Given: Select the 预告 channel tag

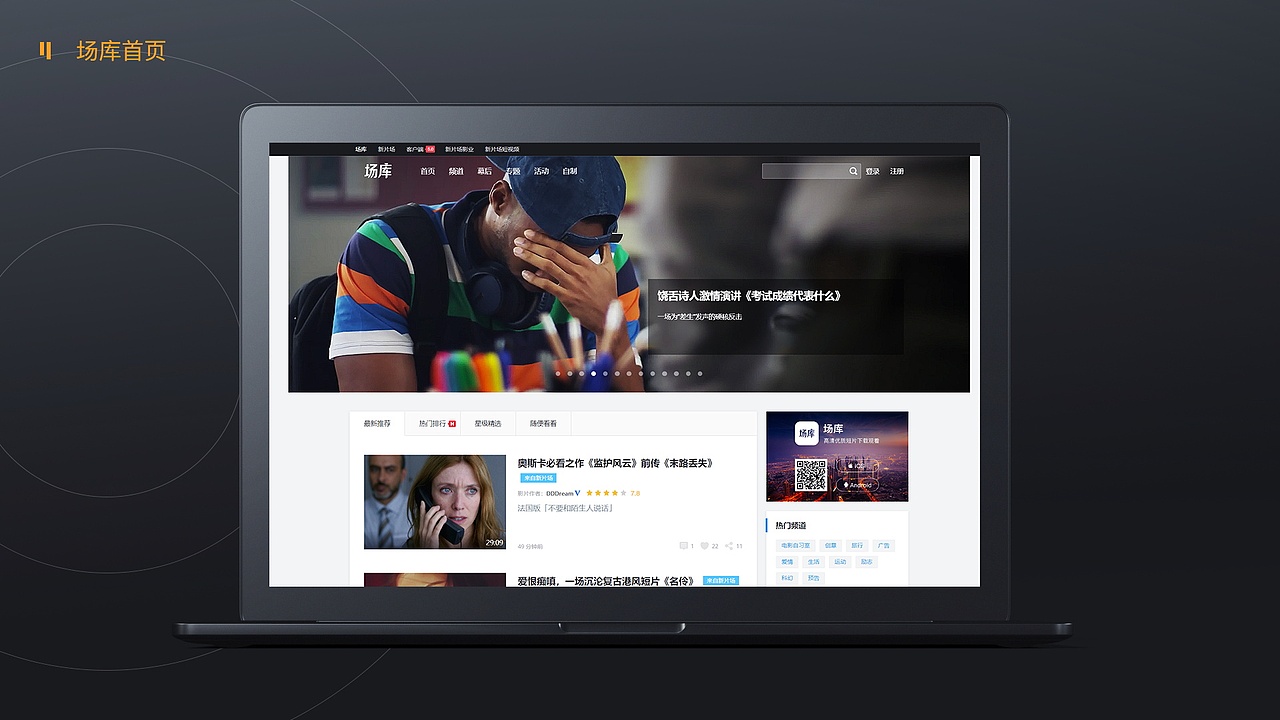Looking at the screenshot, I should (814, 578).
